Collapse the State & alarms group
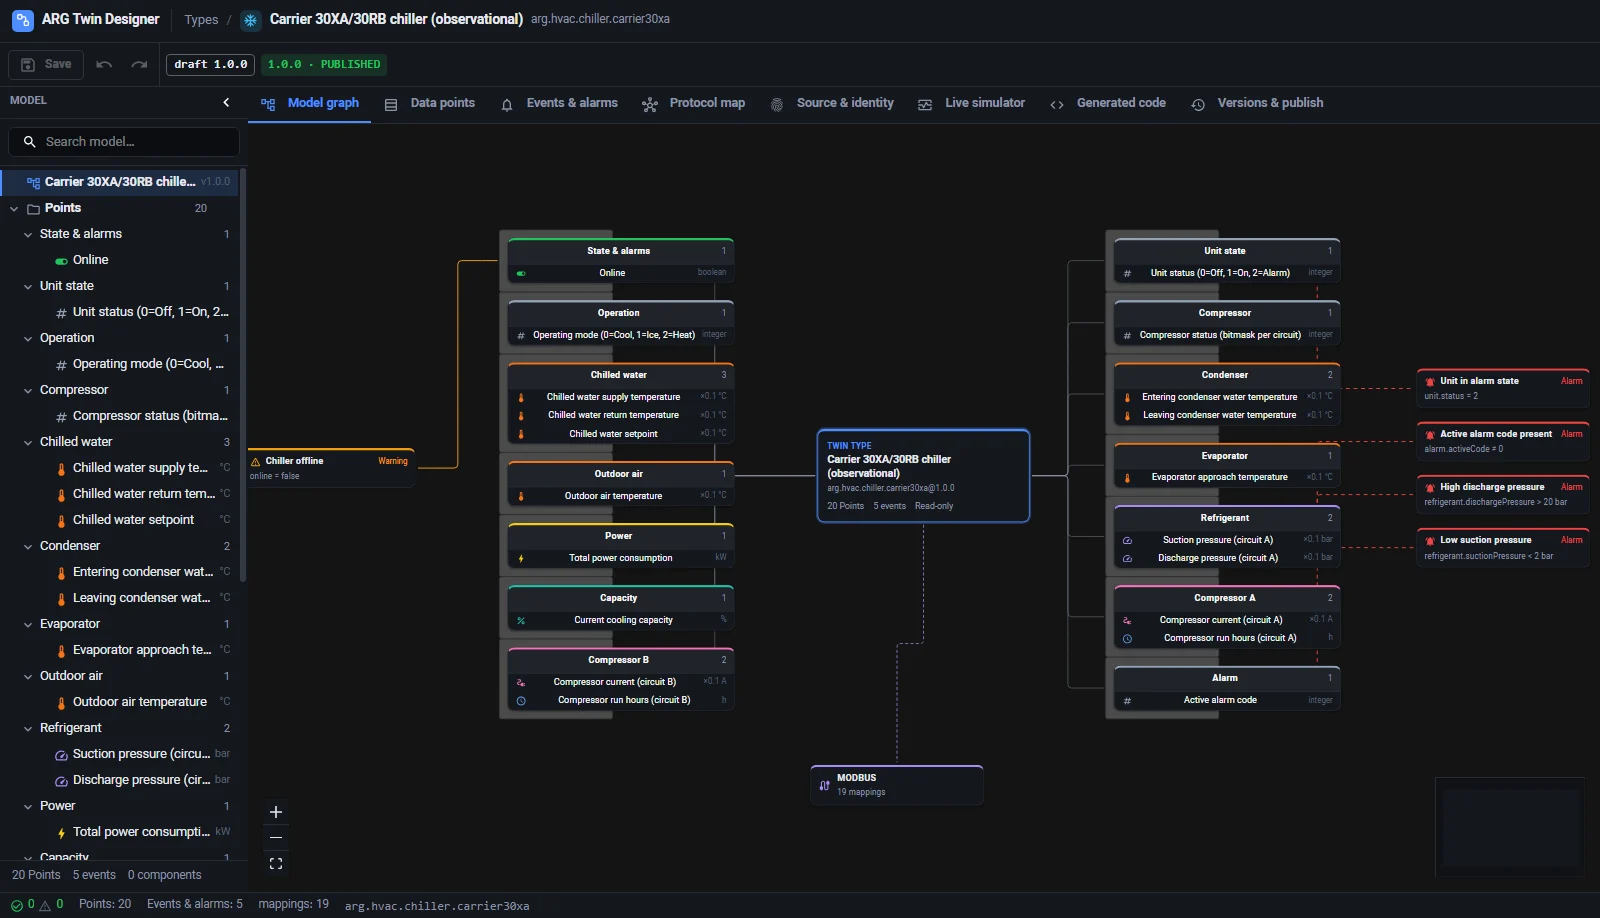1600x918 pixels. click(28, 234)
